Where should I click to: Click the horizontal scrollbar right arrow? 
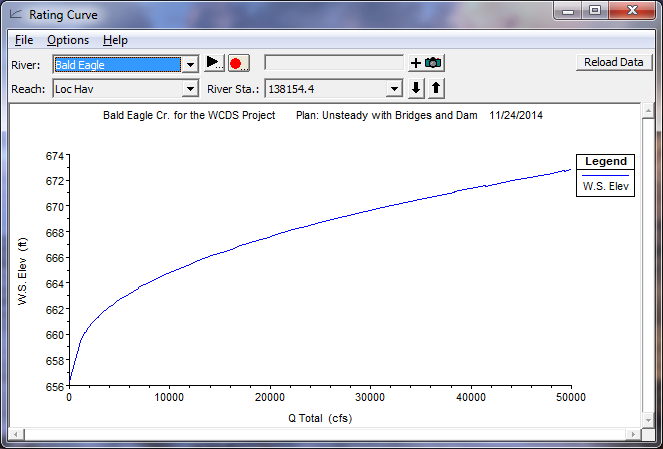click(635, 433)
